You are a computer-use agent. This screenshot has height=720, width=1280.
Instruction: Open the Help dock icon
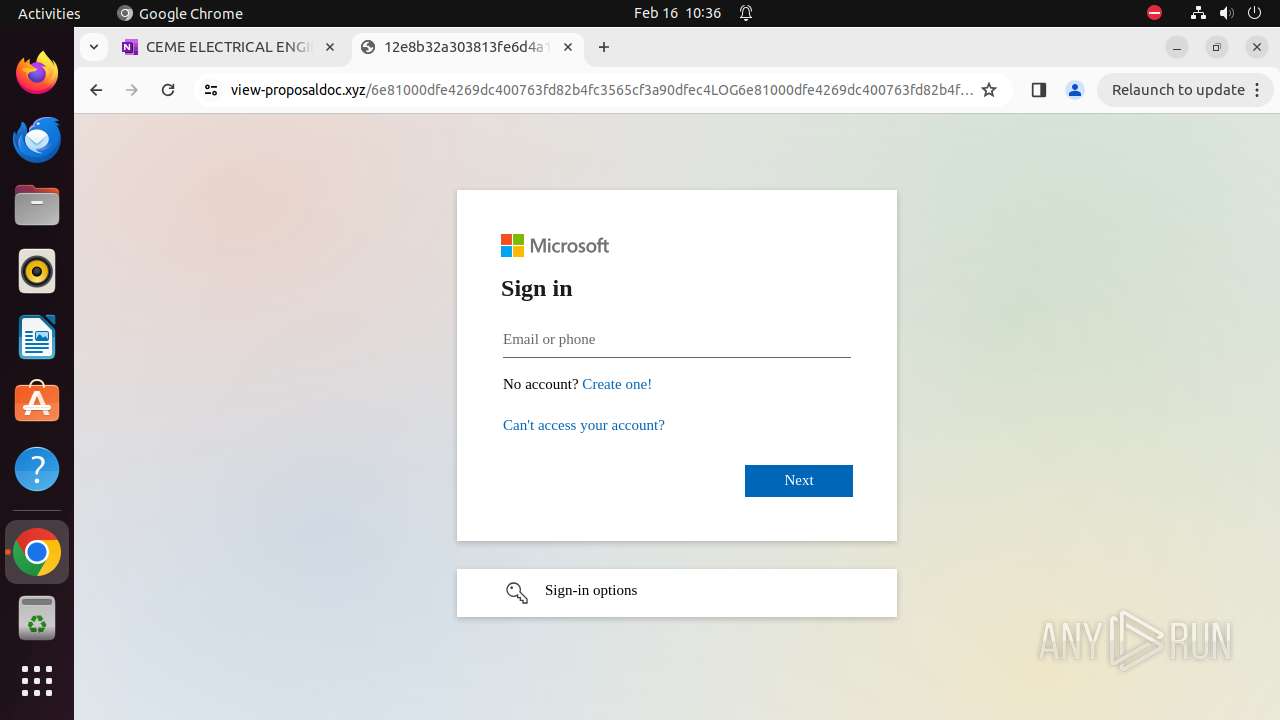pyautogui.click(x=37, y=469)
